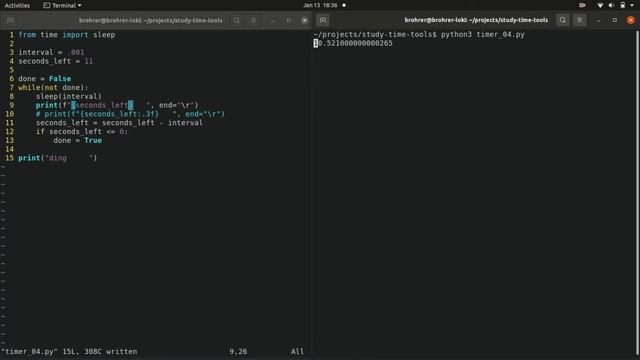Image resolution: width=640 pixels, height=360 pixels.
Task: Click the 'done = True' line
Action: coord(78,140)
